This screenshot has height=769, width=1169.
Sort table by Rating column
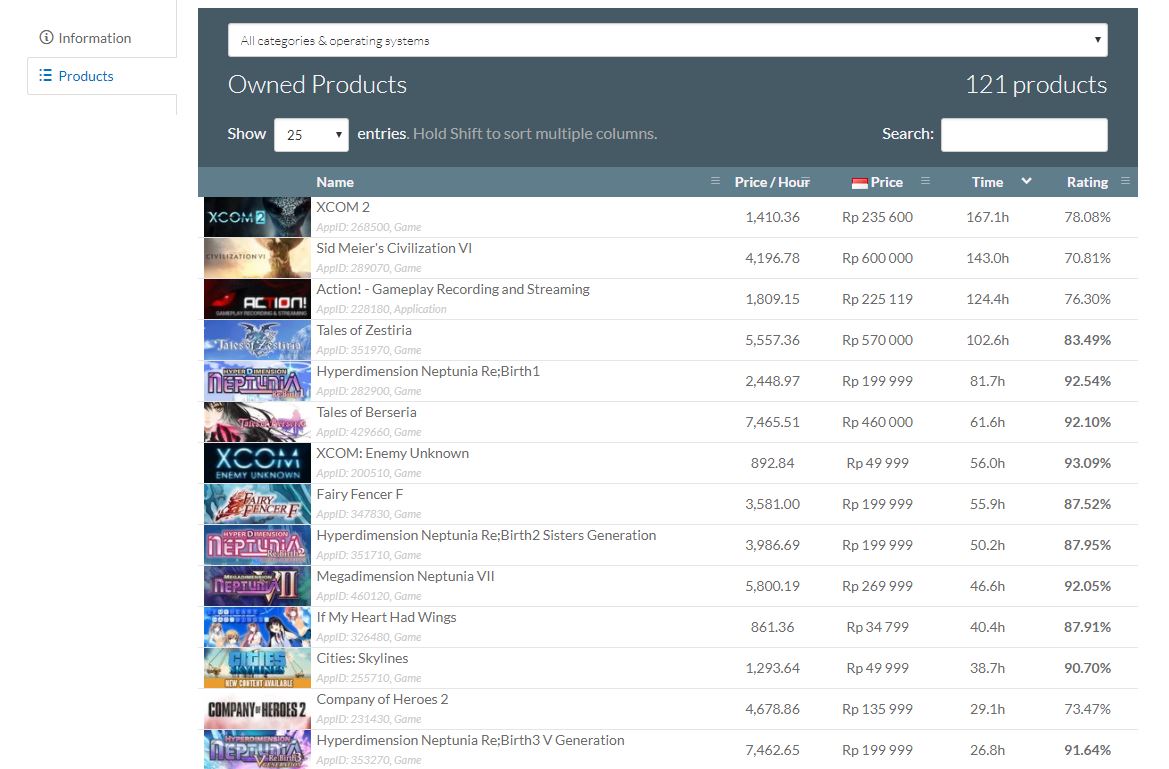point(1087,182)
